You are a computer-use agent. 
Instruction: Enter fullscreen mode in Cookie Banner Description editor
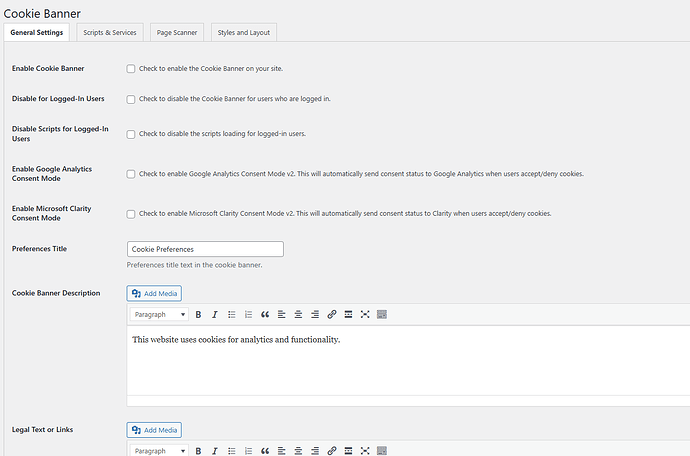pos(365,314)
